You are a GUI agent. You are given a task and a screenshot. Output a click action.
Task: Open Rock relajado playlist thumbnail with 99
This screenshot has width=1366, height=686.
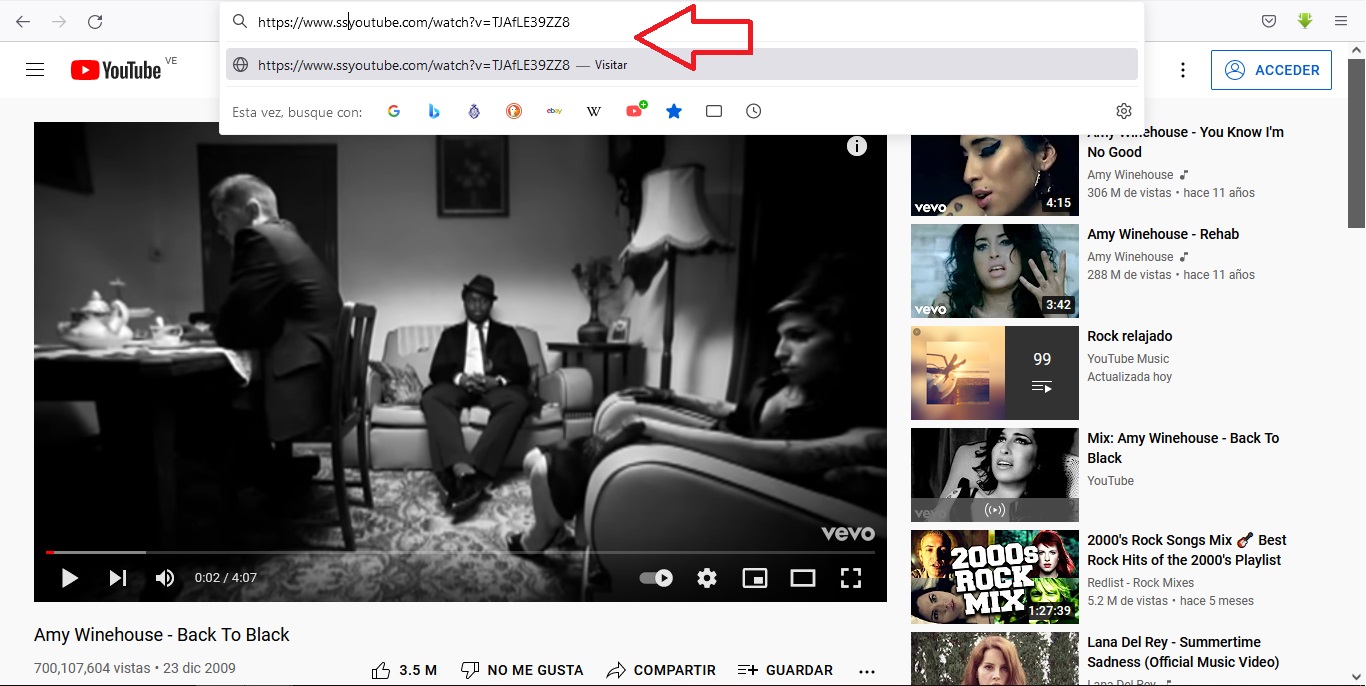pos(995,373)
